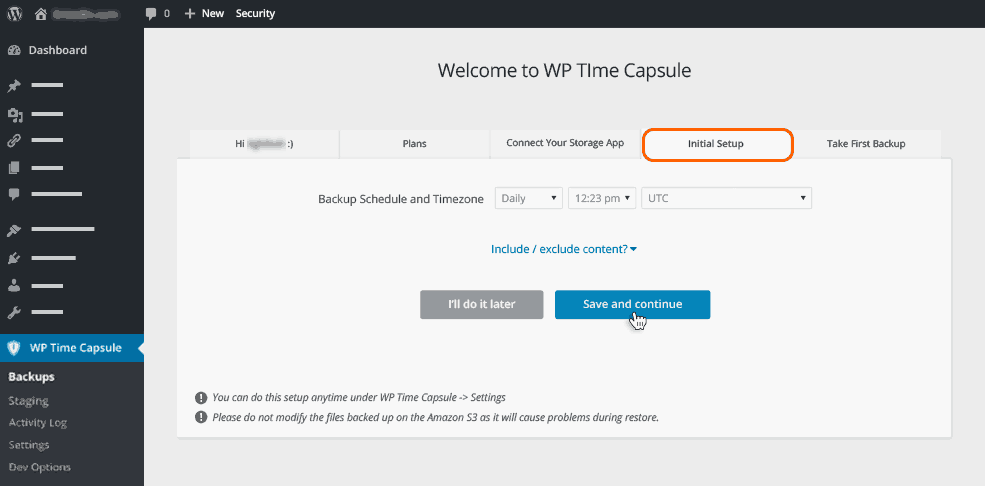Viewport: 985px width, 486px height.
Task: Open WP Time Capsule menu item
Action: 72,348
